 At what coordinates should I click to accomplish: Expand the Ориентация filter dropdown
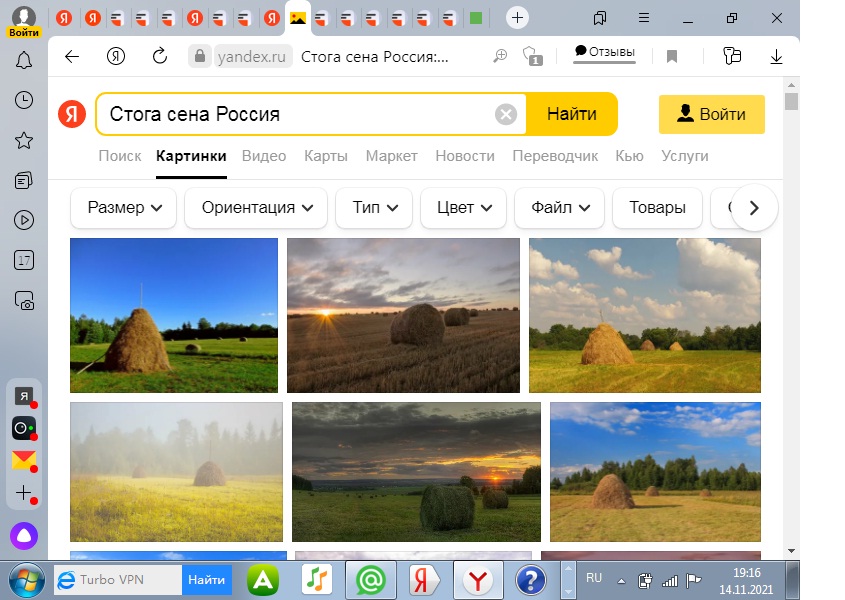point(256,208)
